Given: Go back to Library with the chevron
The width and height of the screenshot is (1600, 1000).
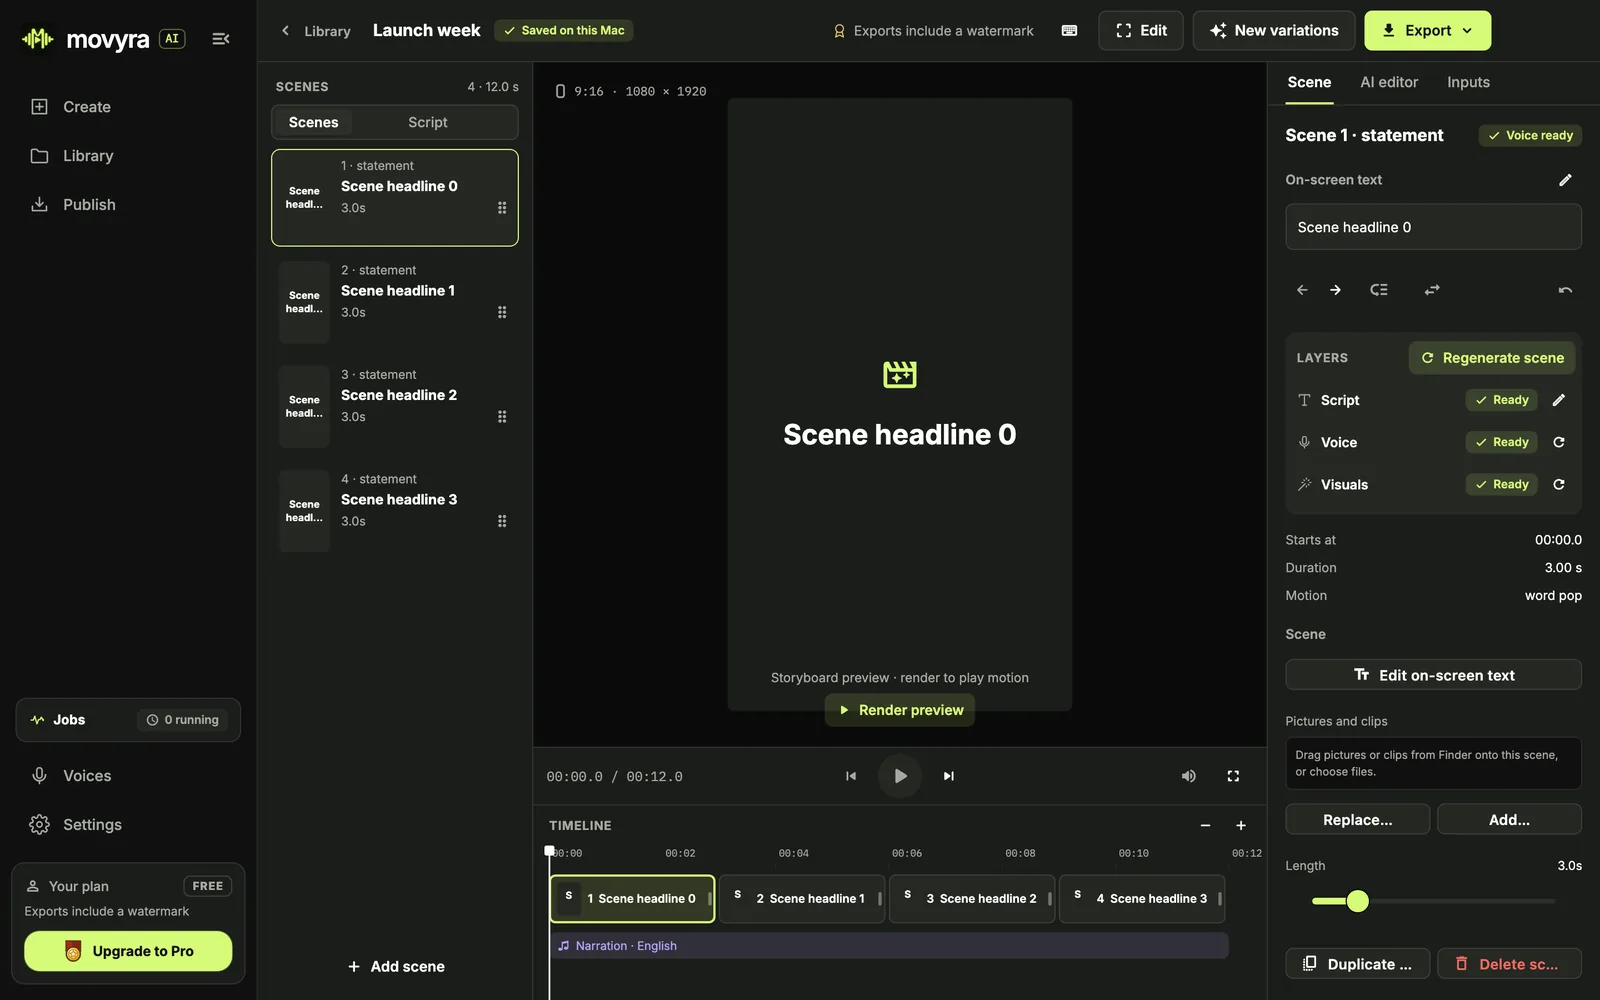Looking at the screenshot, I should click(285, 31).
